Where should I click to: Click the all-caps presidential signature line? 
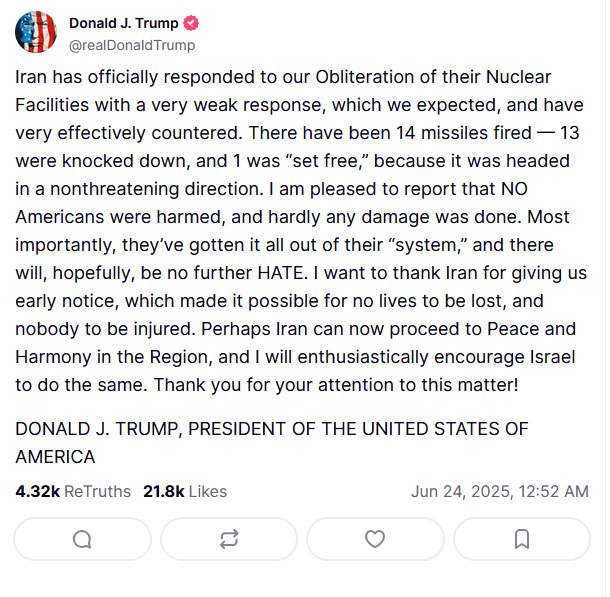pos(272,429)
